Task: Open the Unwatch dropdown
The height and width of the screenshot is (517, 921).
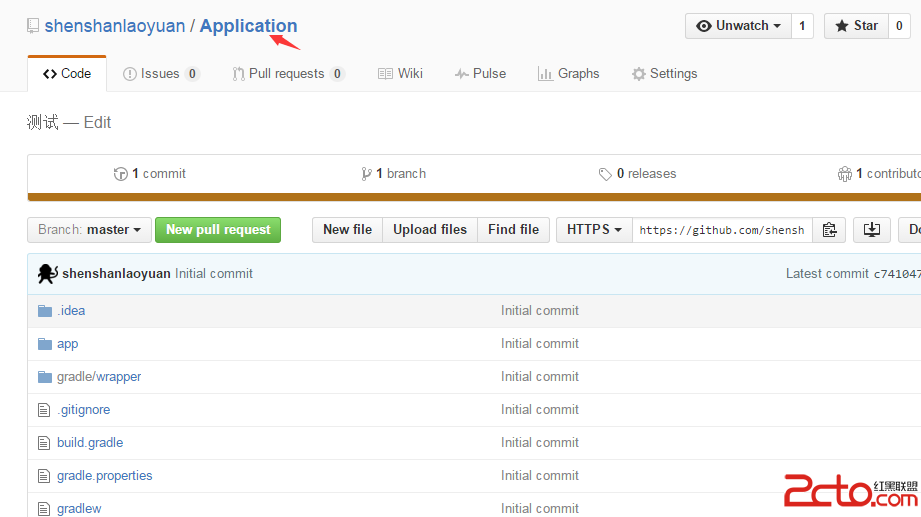Action: point(738,26)
